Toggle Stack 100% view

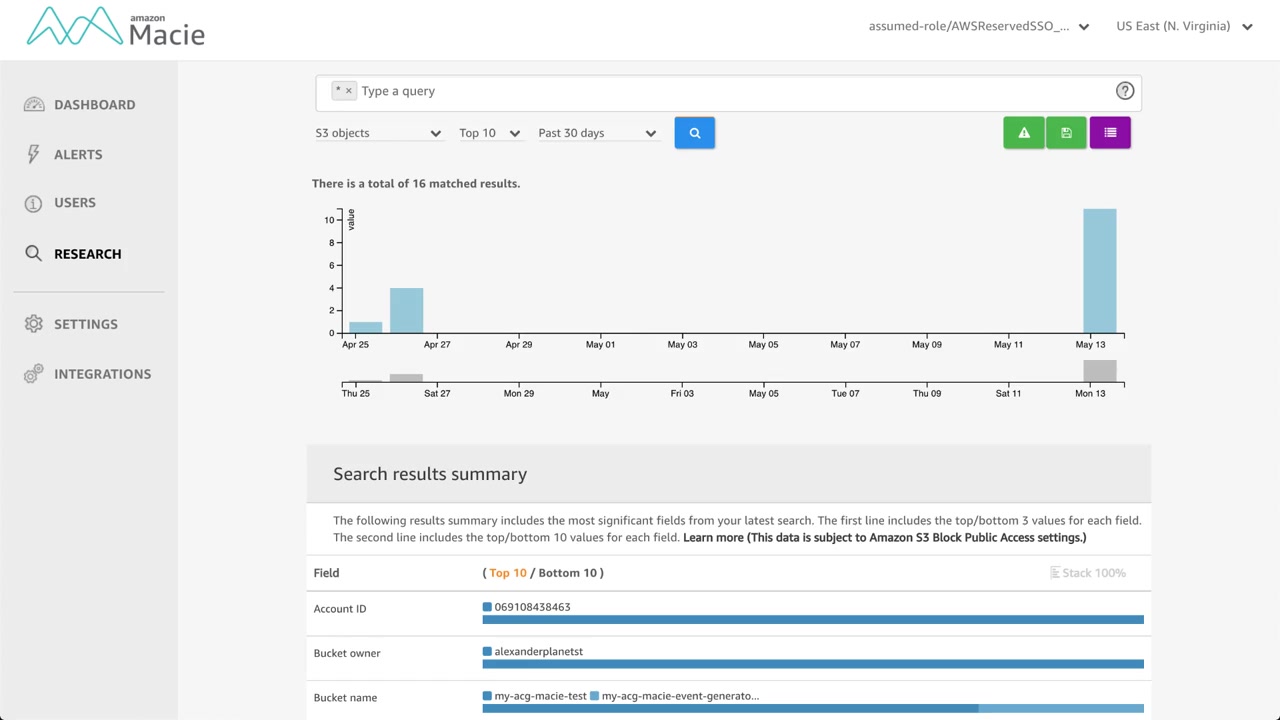(1087, 573)
